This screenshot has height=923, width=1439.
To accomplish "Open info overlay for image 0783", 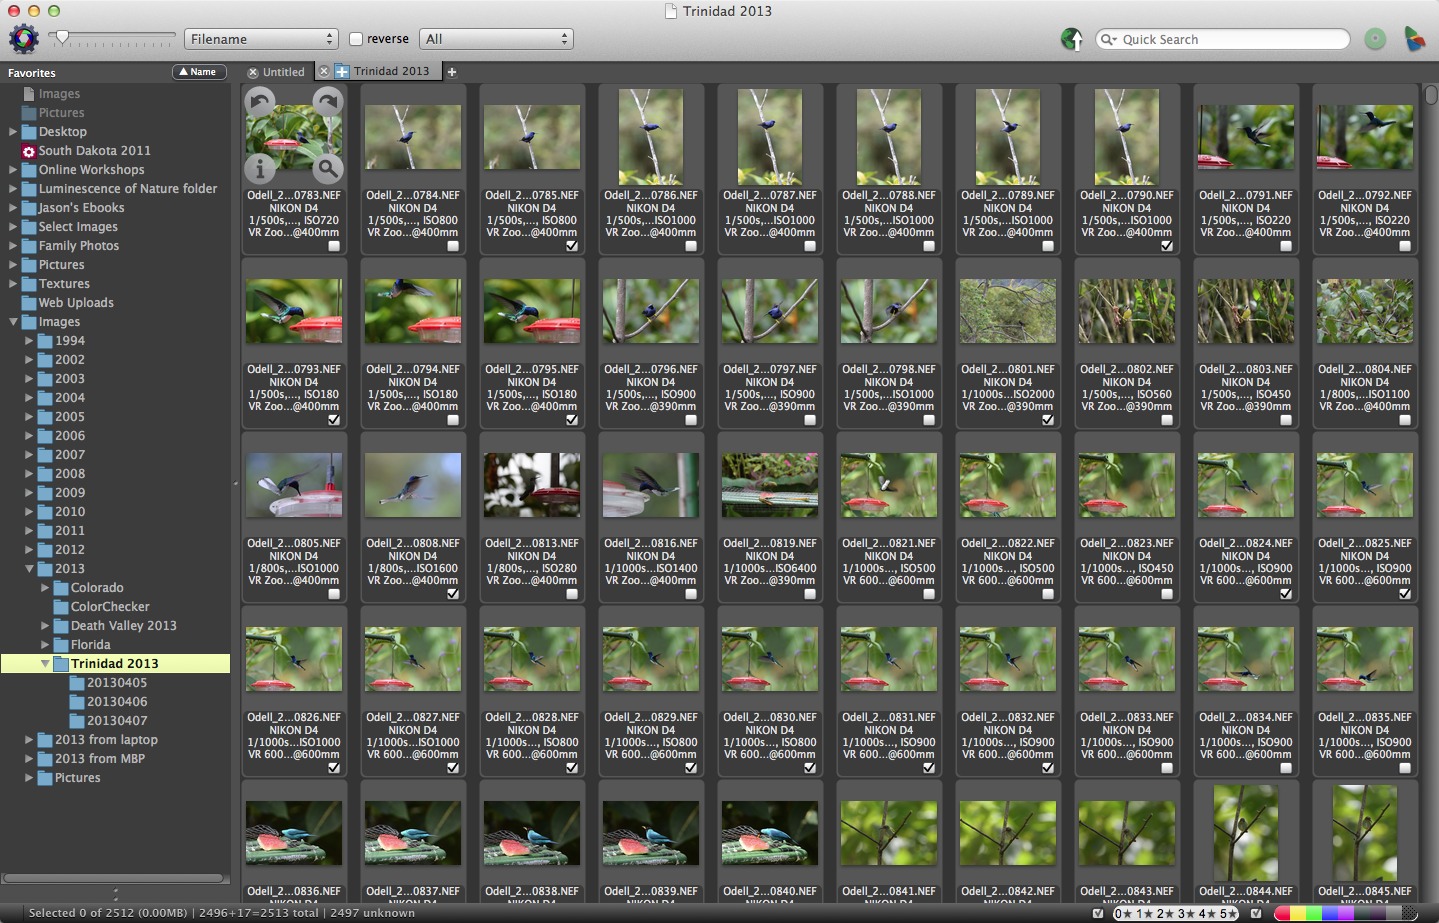I will [261, 168].
